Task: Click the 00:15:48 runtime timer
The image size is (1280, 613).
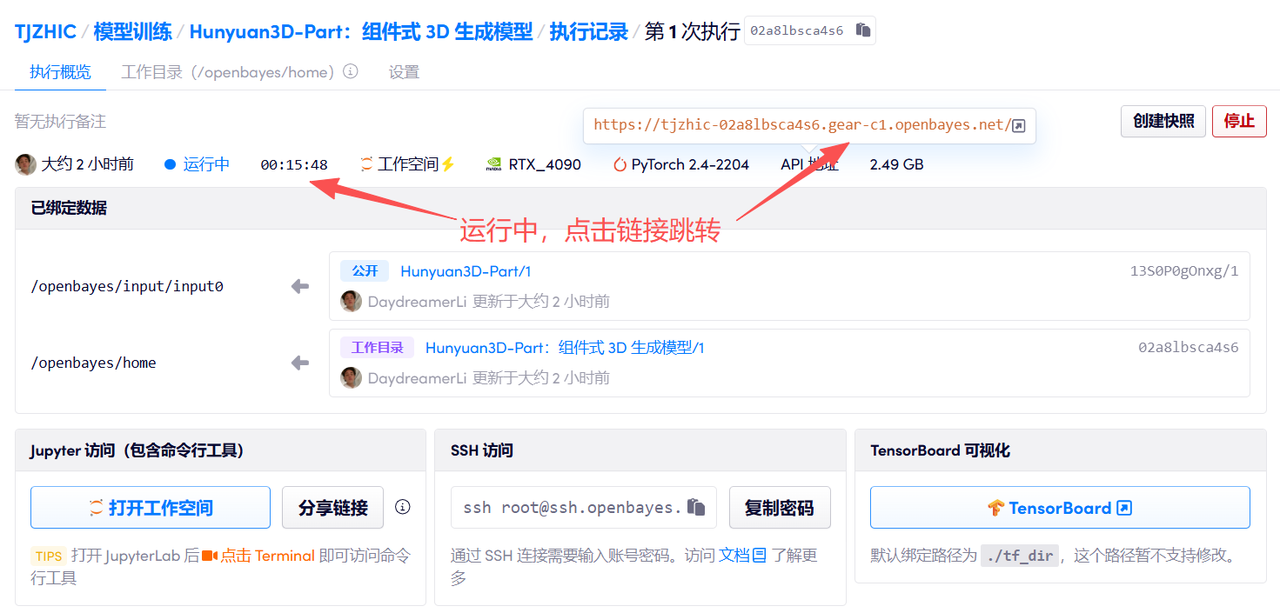Action: [x=294, y=164]
